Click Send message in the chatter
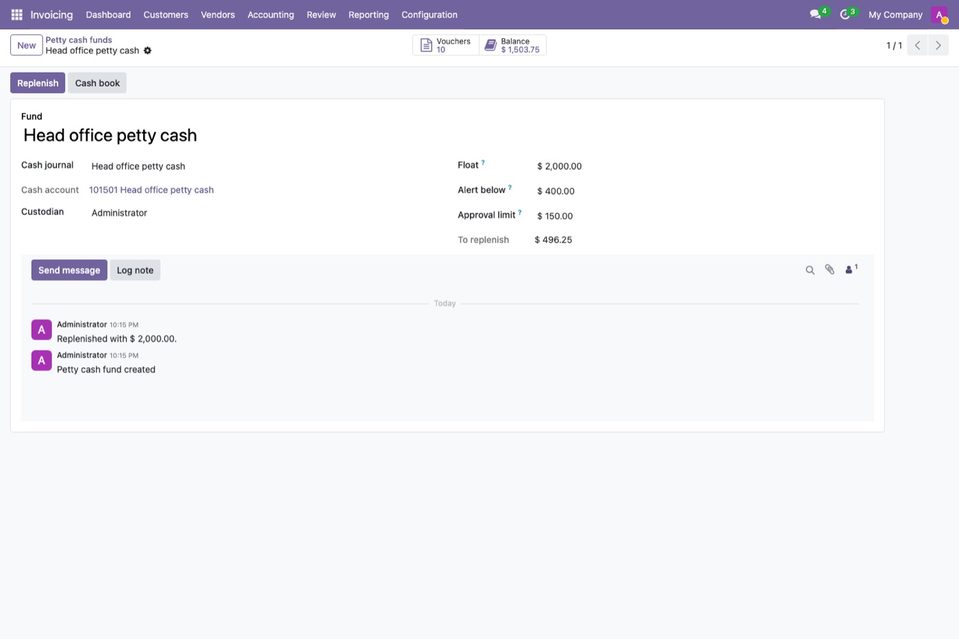The image size is (959, 639). click(69, 270)
